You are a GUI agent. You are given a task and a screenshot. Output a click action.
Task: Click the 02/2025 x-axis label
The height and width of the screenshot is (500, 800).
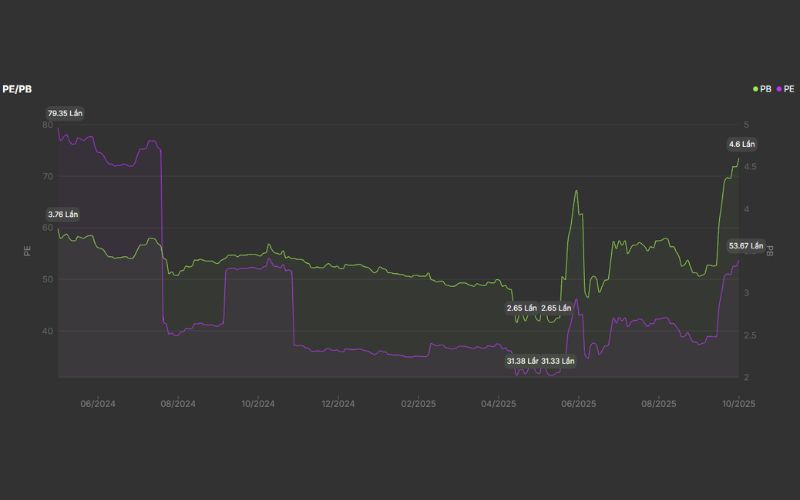click(x=418, y=404)
